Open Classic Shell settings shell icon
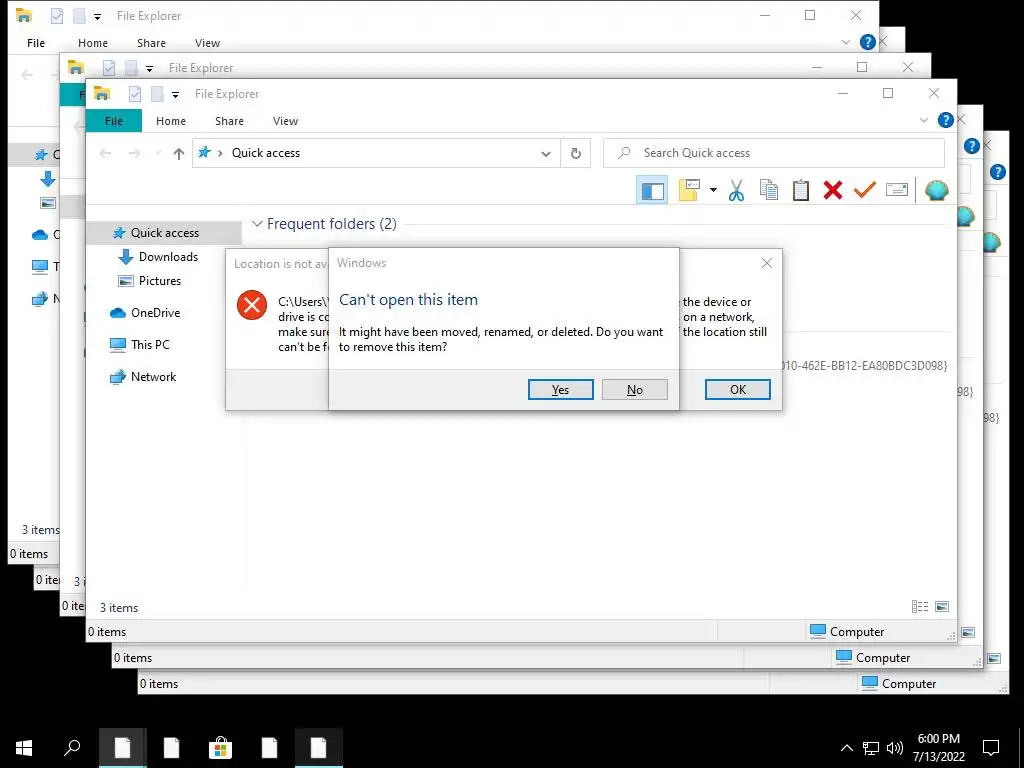Image resolution: width=1024 pixels, height=768 pixels. [936, 190]
